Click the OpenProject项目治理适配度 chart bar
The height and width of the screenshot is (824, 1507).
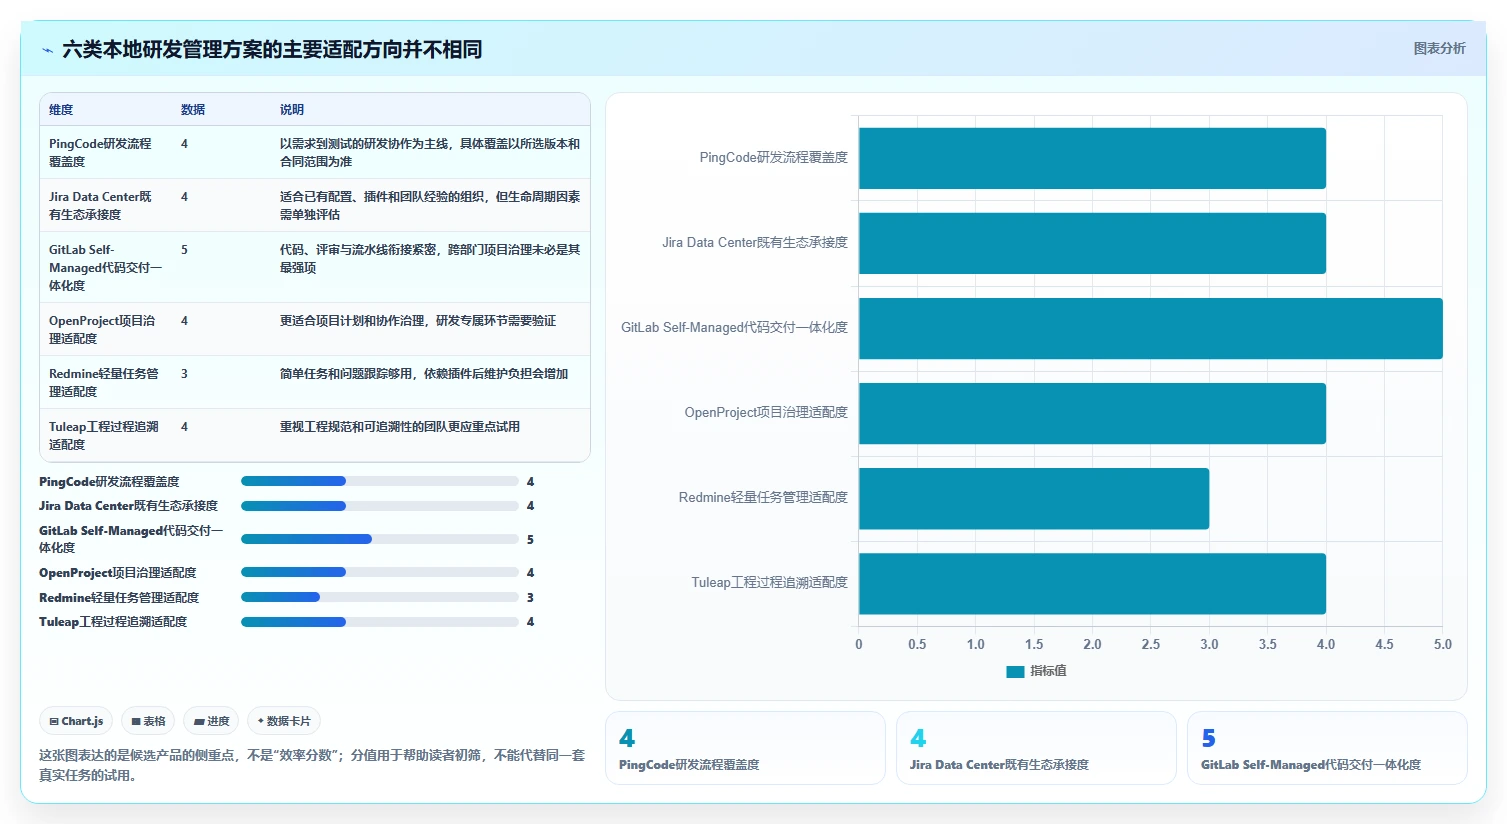coord(1092,413)
